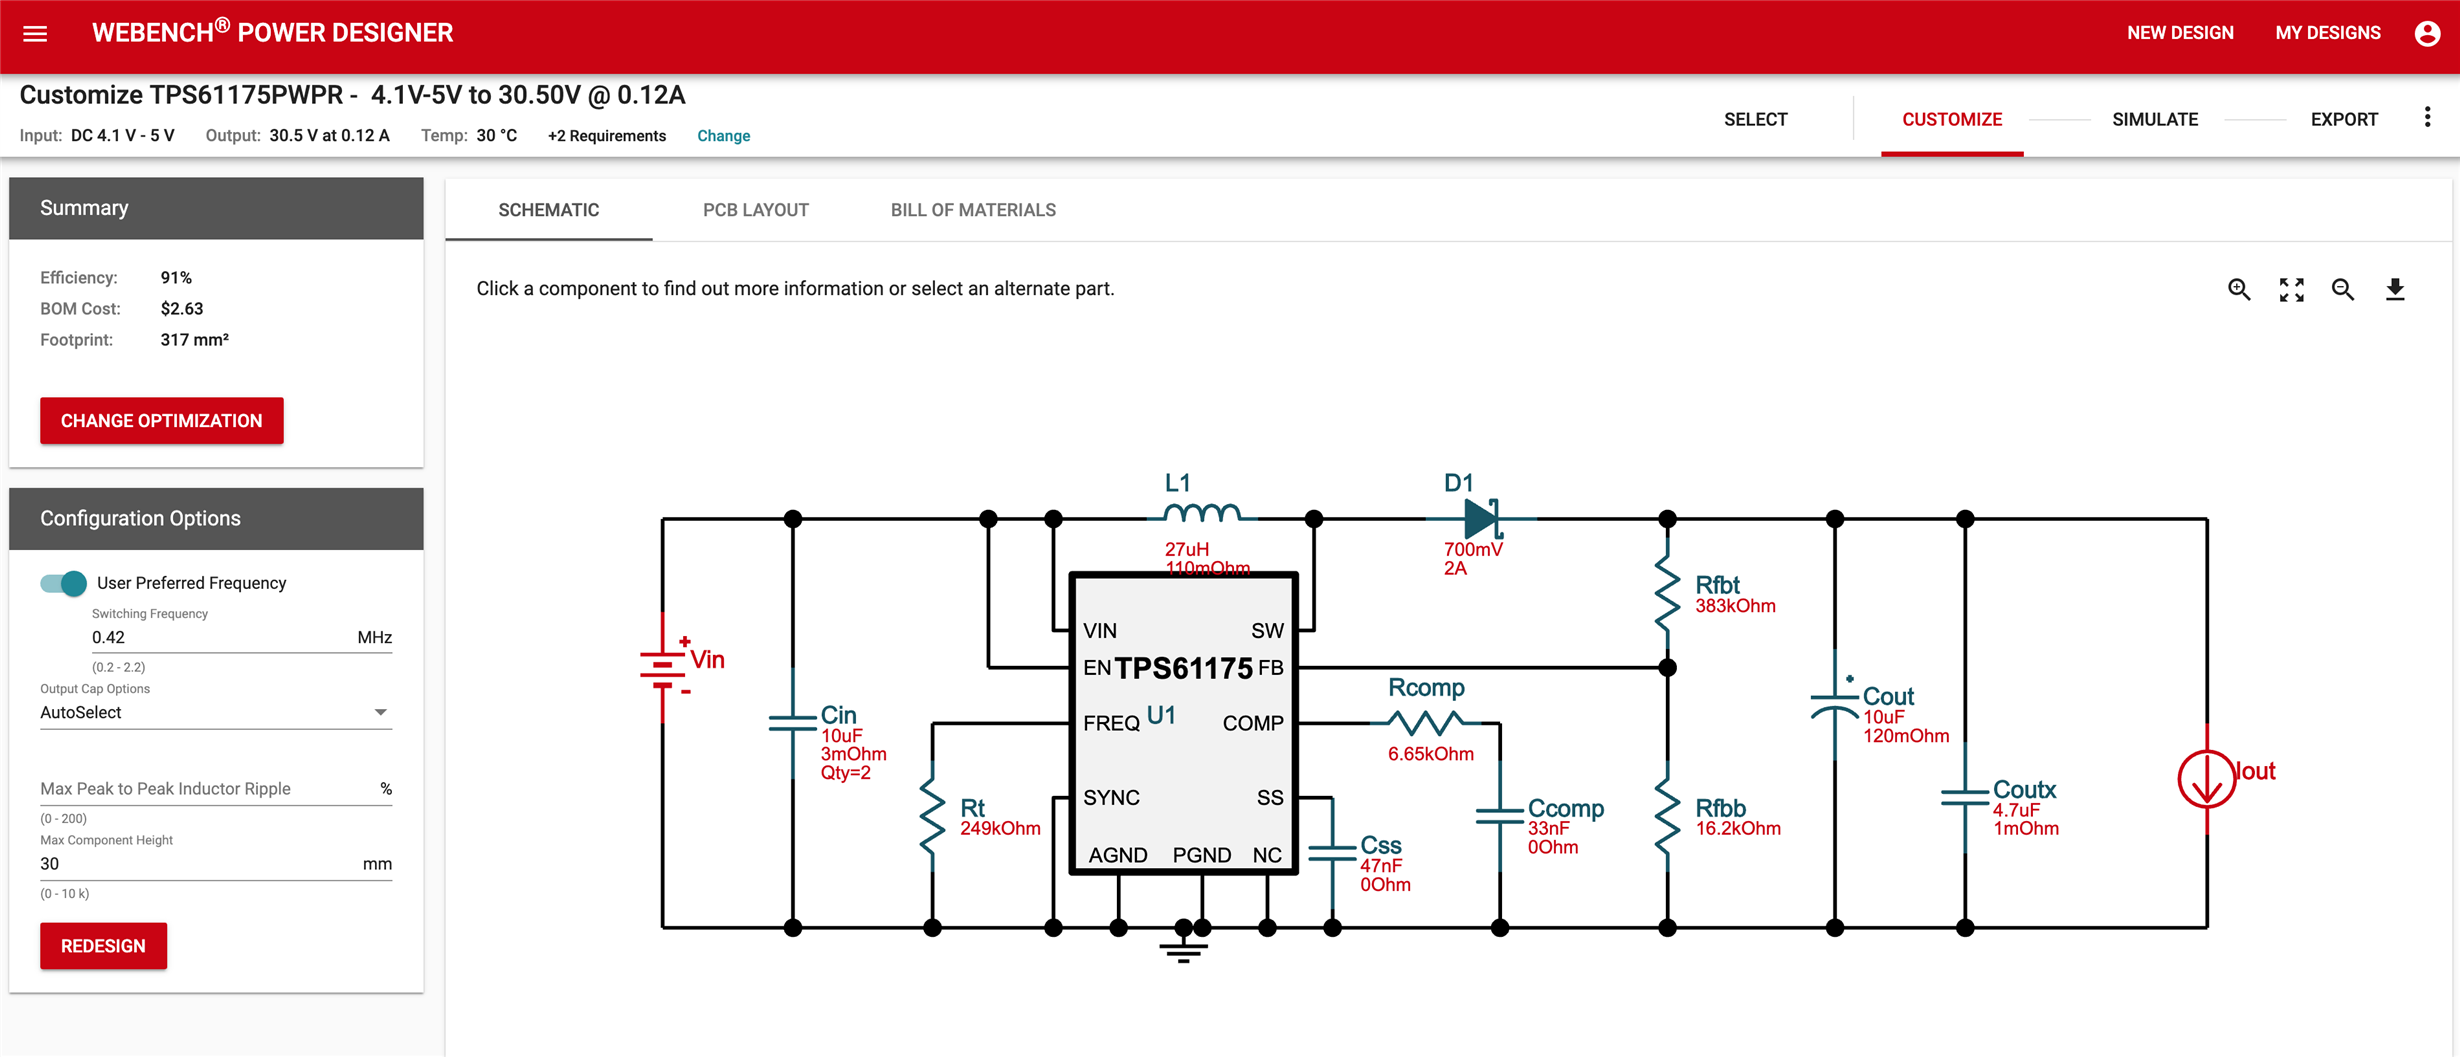The height and width of the screenshot is (1057, 2460).
Task: Go to the Simulate step
Action: [2155, 119]
